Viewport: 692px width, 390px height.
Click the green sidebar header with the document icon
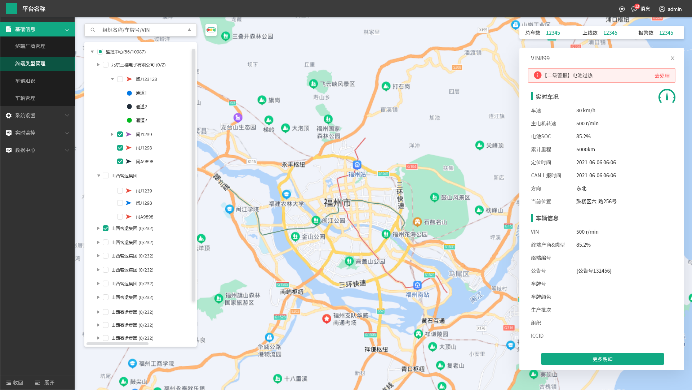(38, 30)
